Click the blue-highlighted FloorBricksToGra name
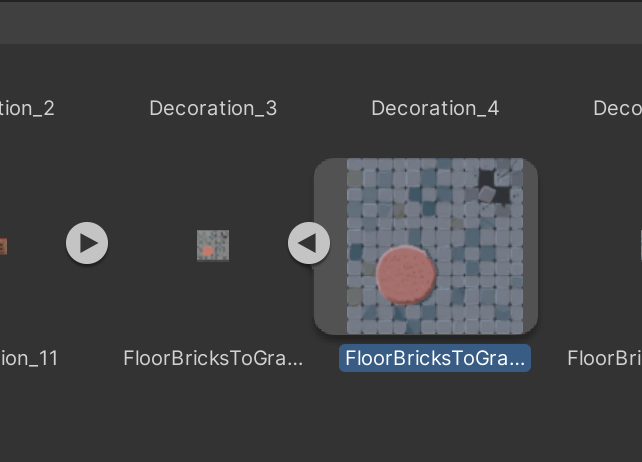 435,358
